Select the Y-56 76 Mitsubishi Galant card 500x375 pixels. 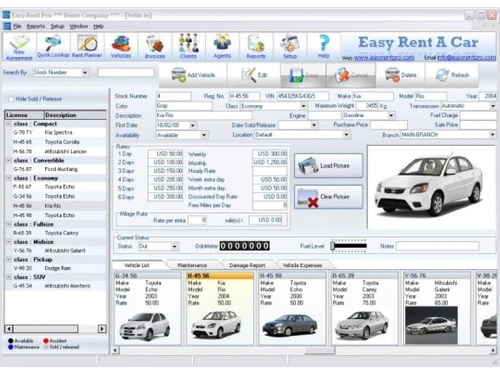pos(437,308)
